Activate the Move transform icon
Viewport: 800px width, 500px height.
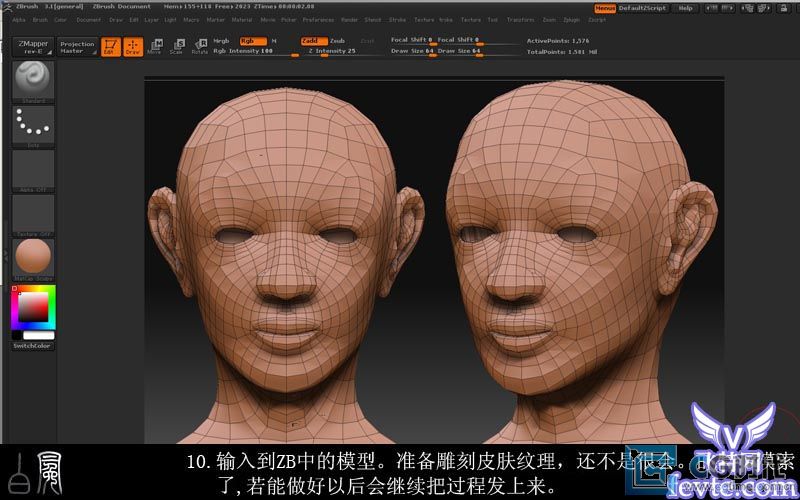154,46
